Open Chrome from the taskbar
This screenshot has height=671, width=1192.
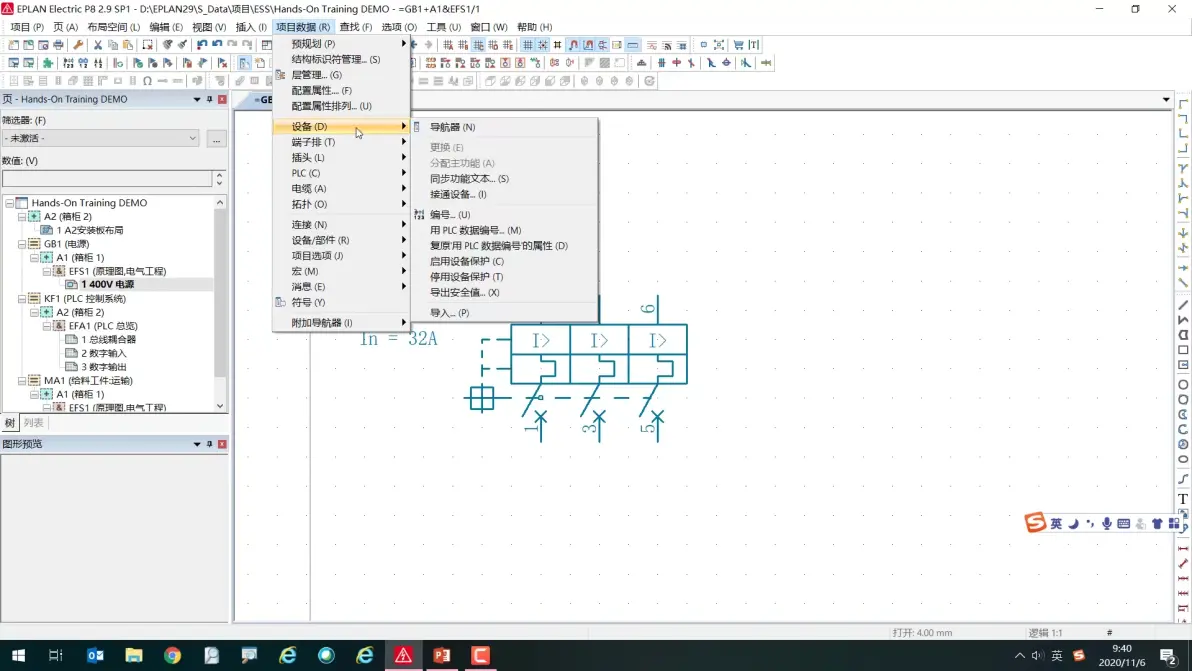pos(173,655)
